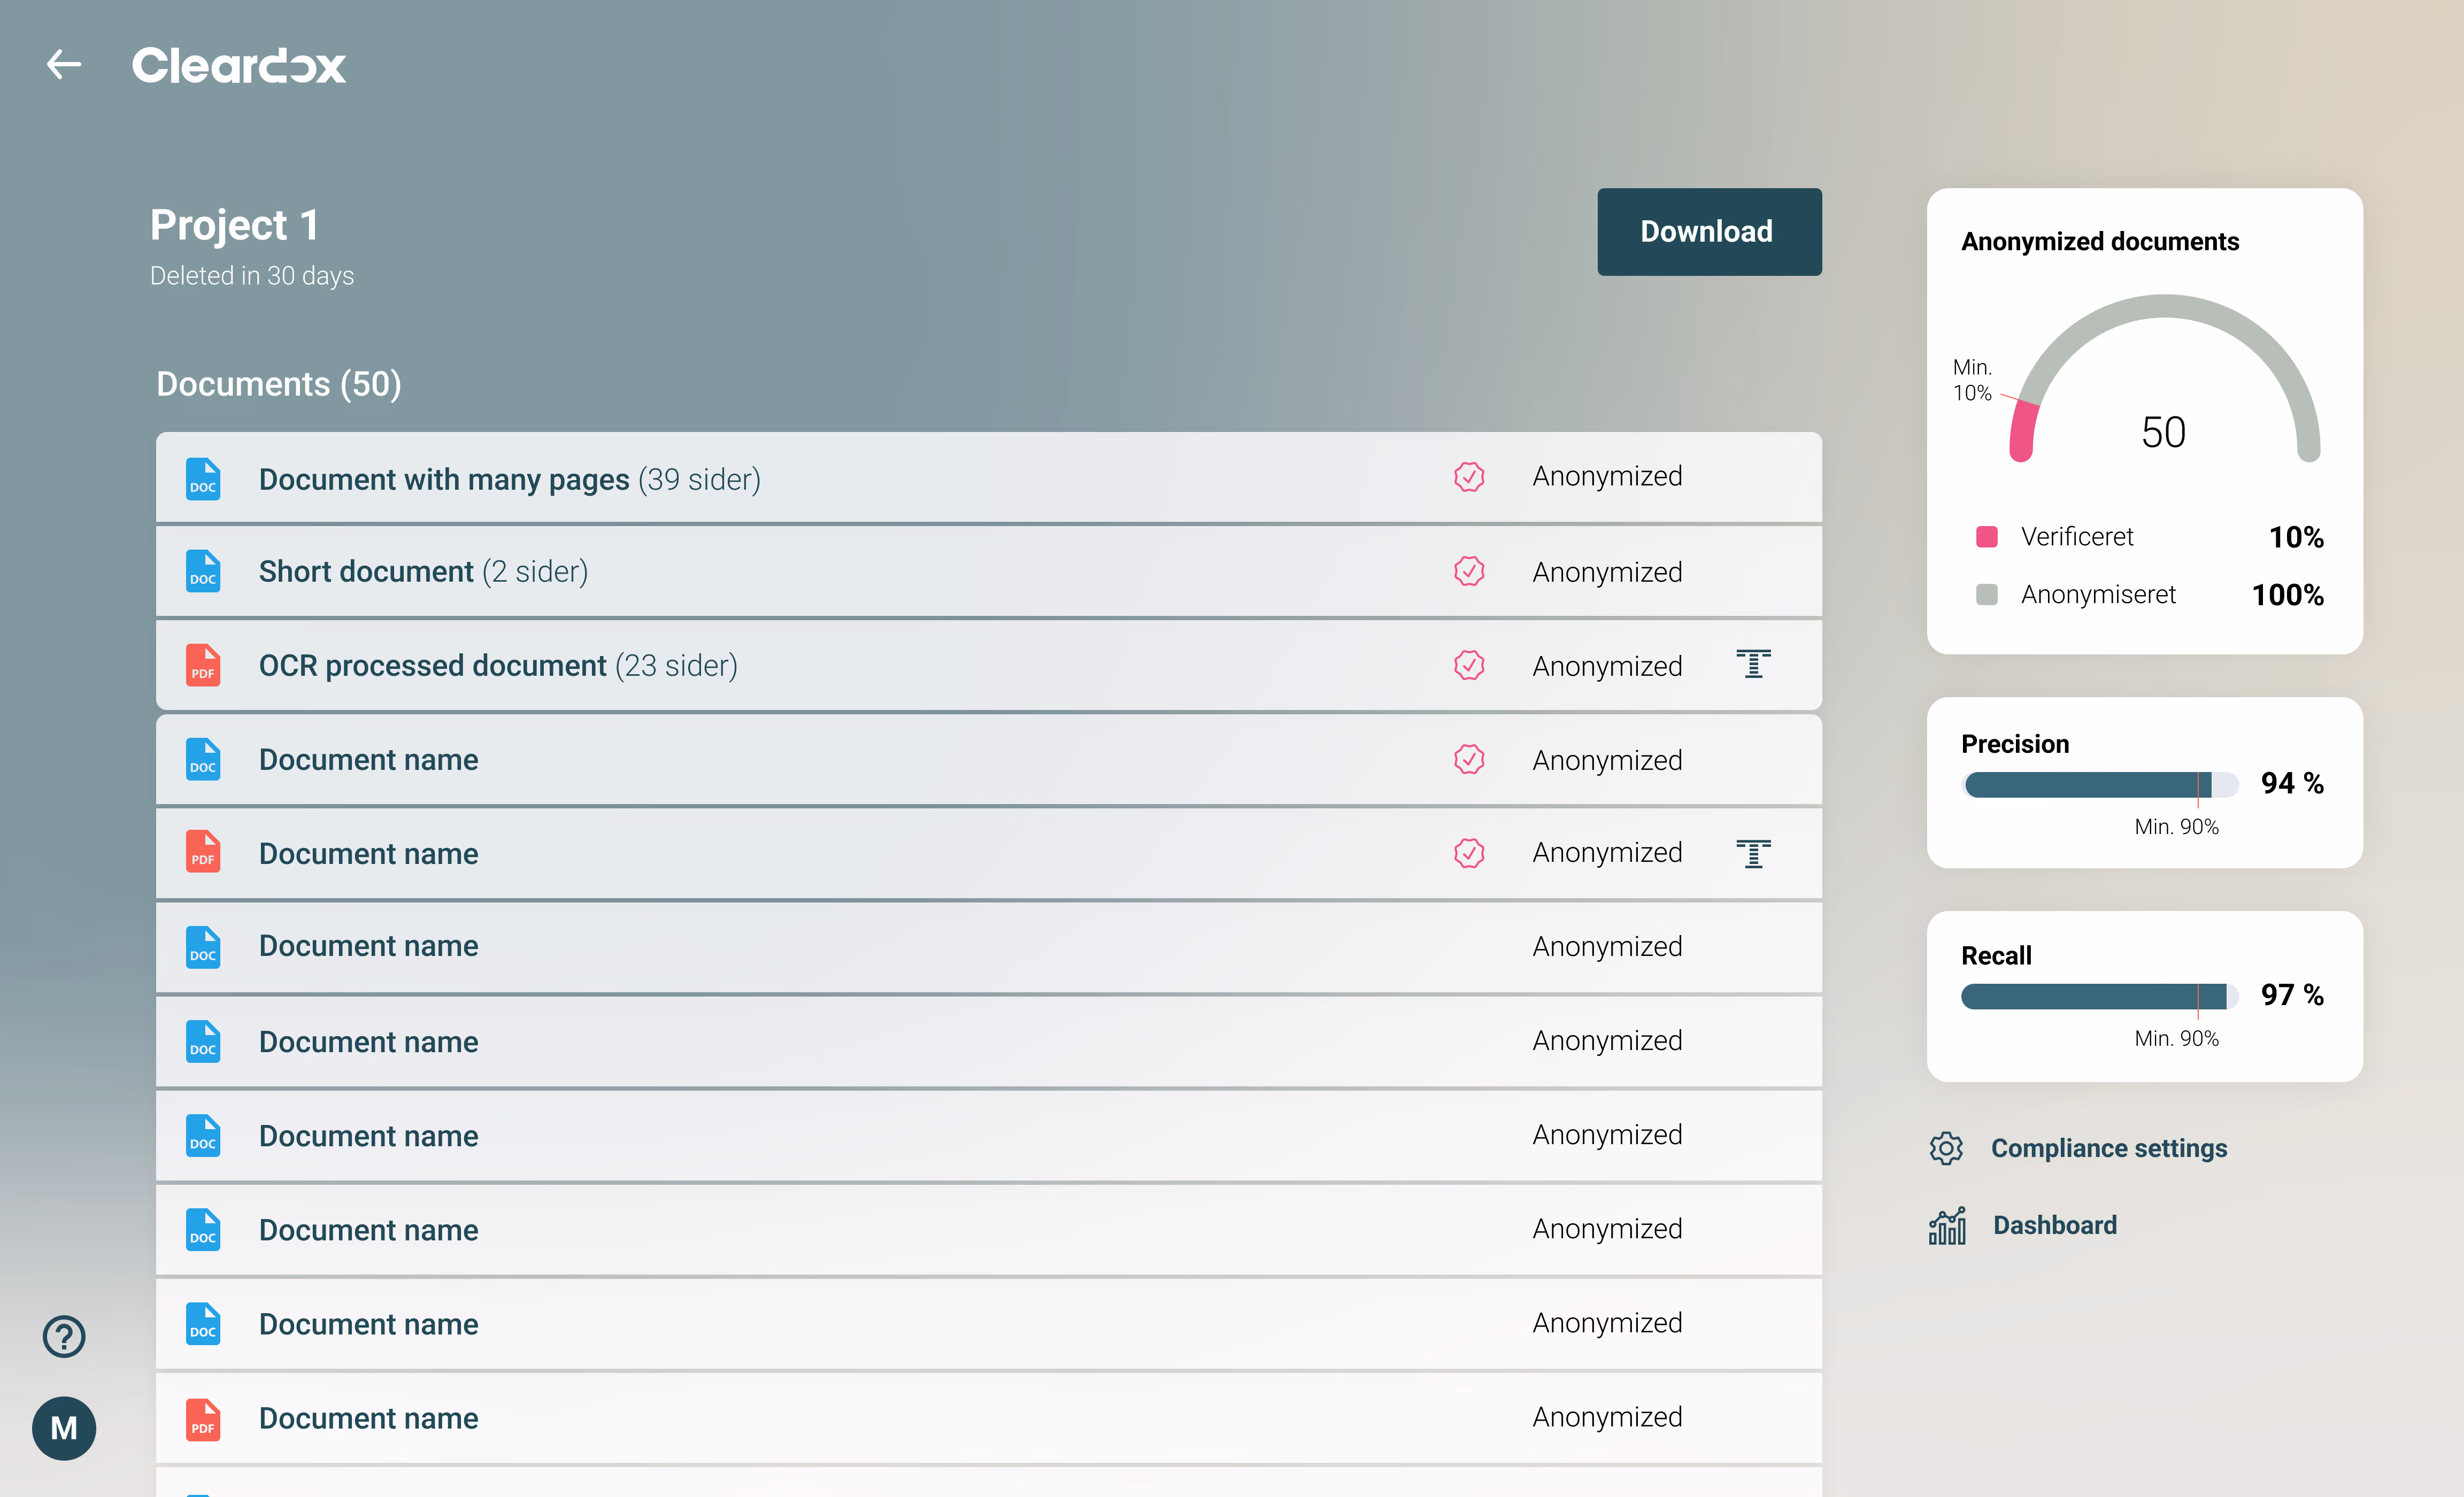Click the 94 % precision value
This screenshot has width=2464, height=1497.
[2292, 783]
